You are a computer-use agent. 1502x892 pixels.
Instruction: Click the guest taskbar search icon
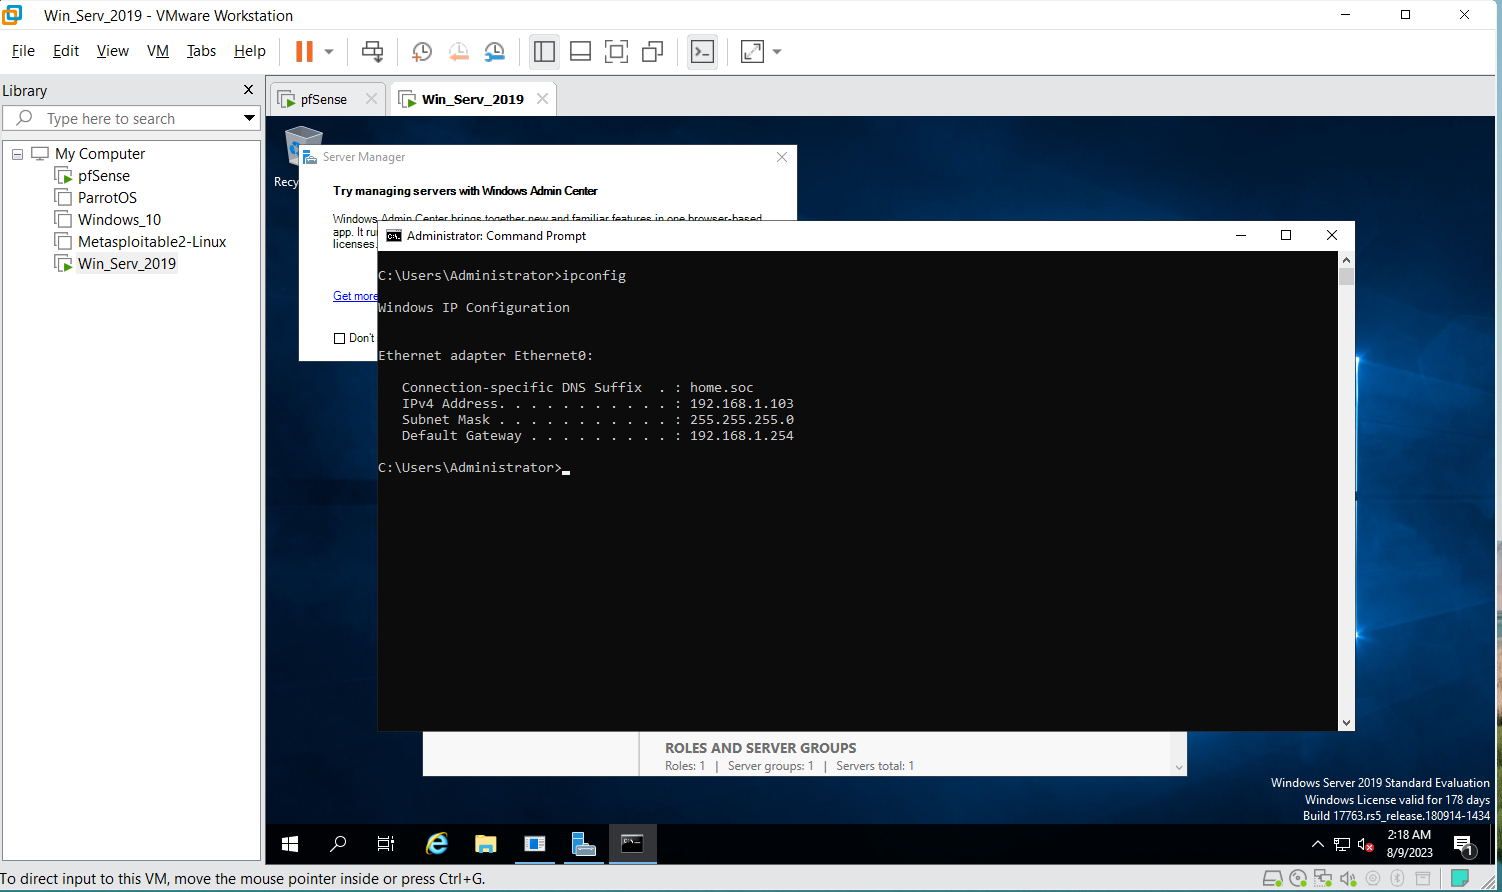338,844
